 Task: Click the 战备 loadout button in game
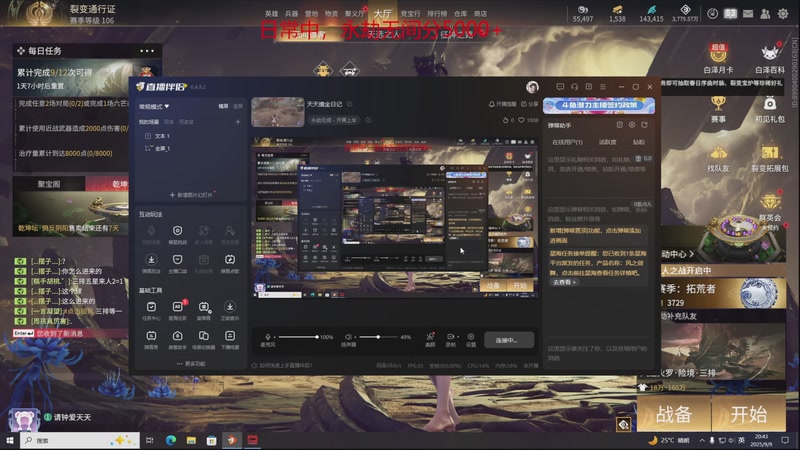[x=673, y=414]
